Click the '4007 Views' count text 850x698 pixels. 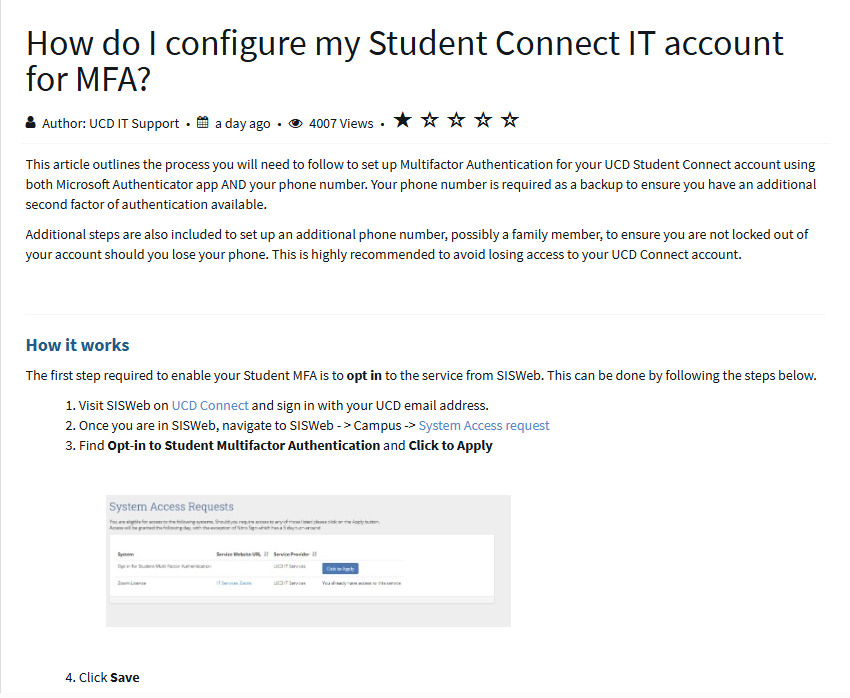tap(341, 123)
